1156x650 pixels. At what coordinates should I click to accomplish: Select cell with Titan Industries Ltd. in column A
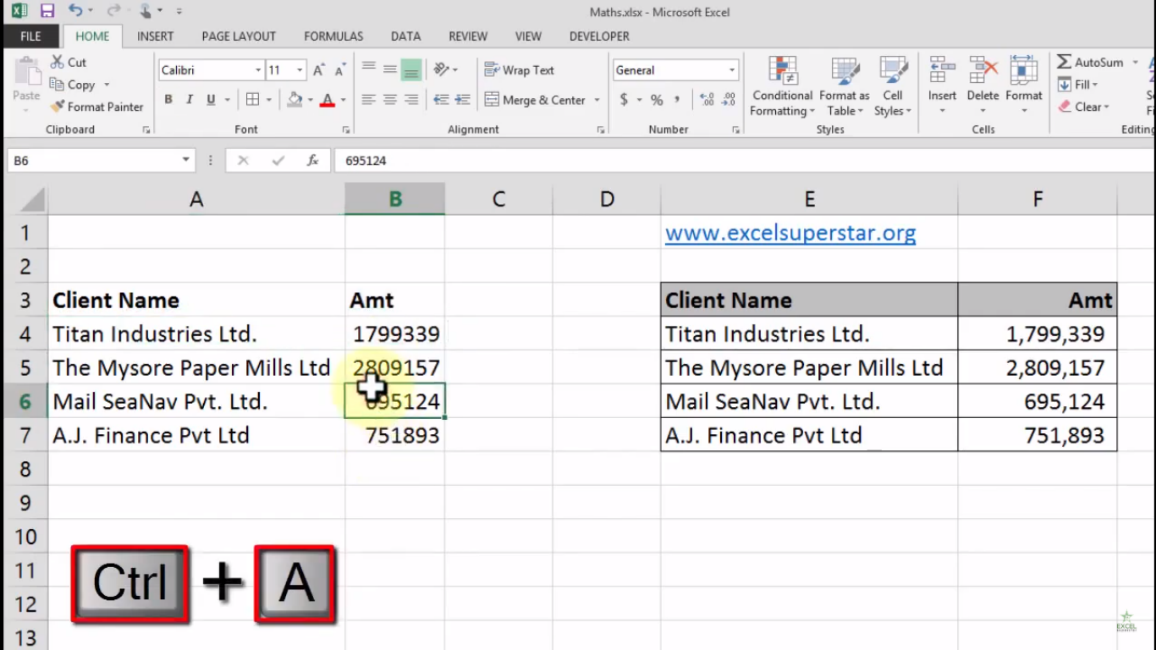pos(196,334)
